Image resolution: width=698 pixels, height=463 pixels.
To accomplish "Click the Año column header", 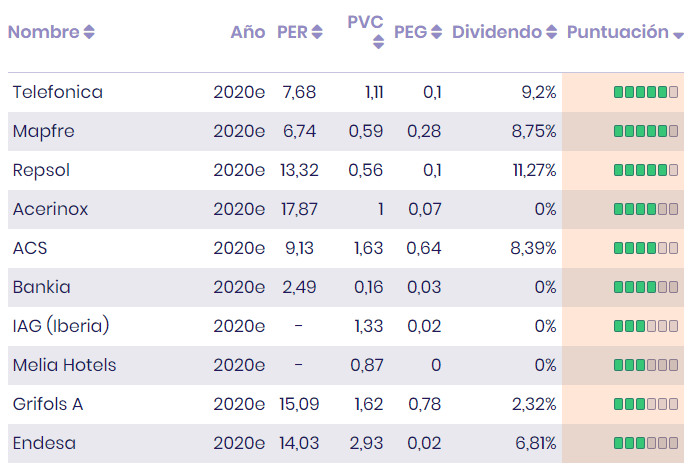I will coord(247,32).
